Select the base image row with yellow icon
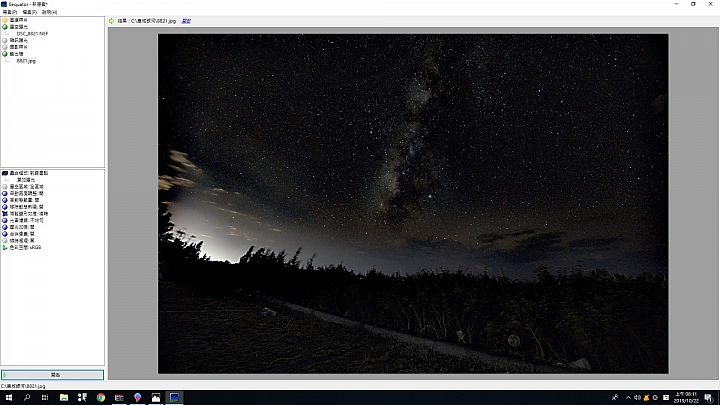This screenshot has height=405, width=720. 15,20
